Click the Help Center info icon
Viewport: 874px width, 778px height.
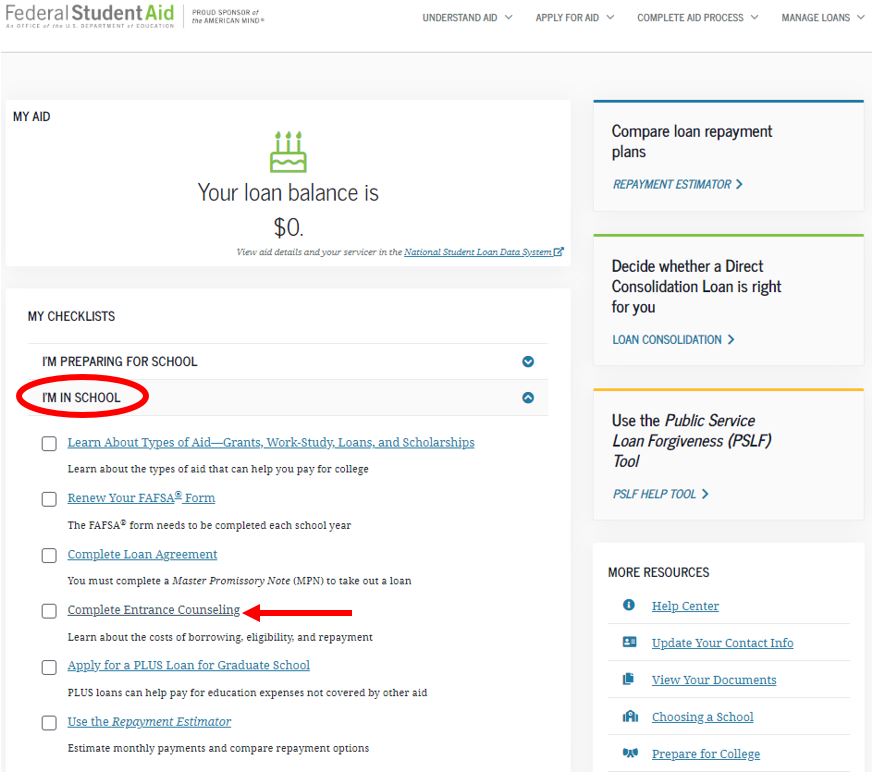pyautogui.click(x=629, y=605)
